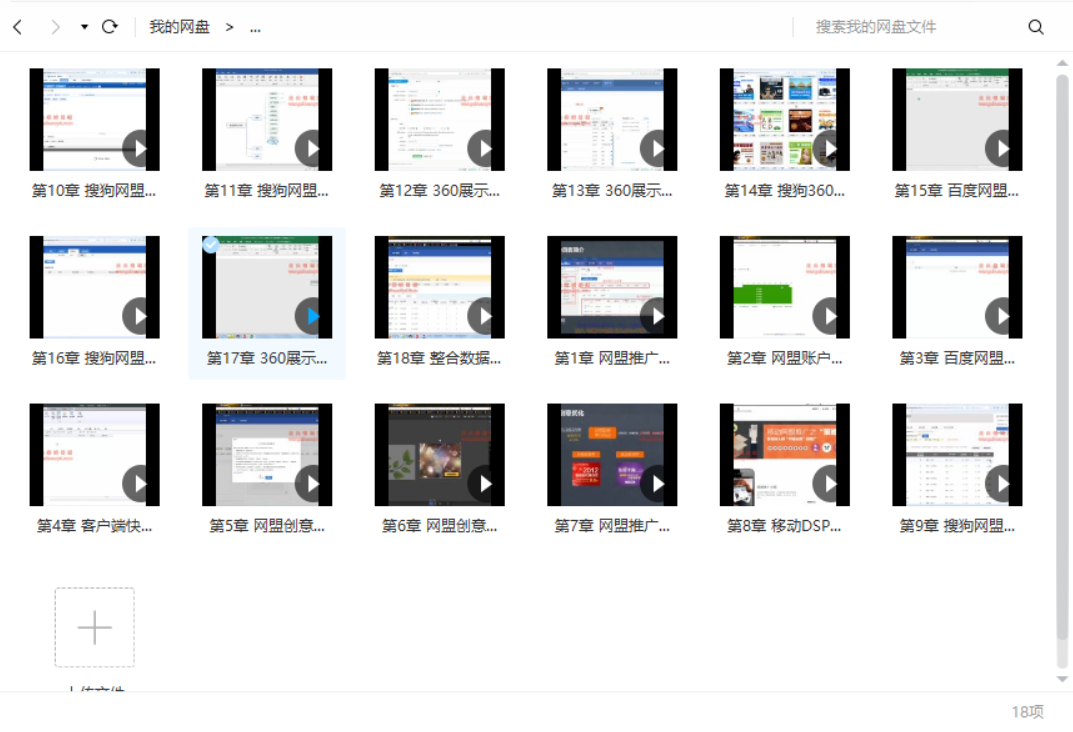This screenshot has height=732, width=1073.
Task: Refresh the file list
Action: [x=109, y=27]
